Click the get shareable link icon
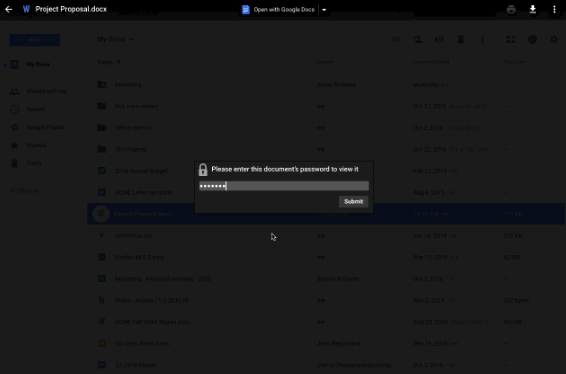 tap(396, 39)
